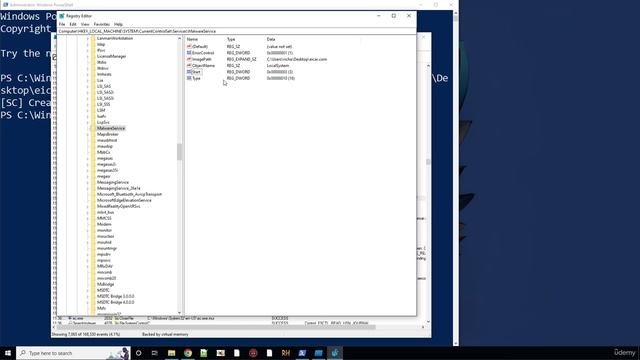This screenshot has height=360, width=640.
Task: Expand the MapsBroker key
Action: click(x=88, y=134)
